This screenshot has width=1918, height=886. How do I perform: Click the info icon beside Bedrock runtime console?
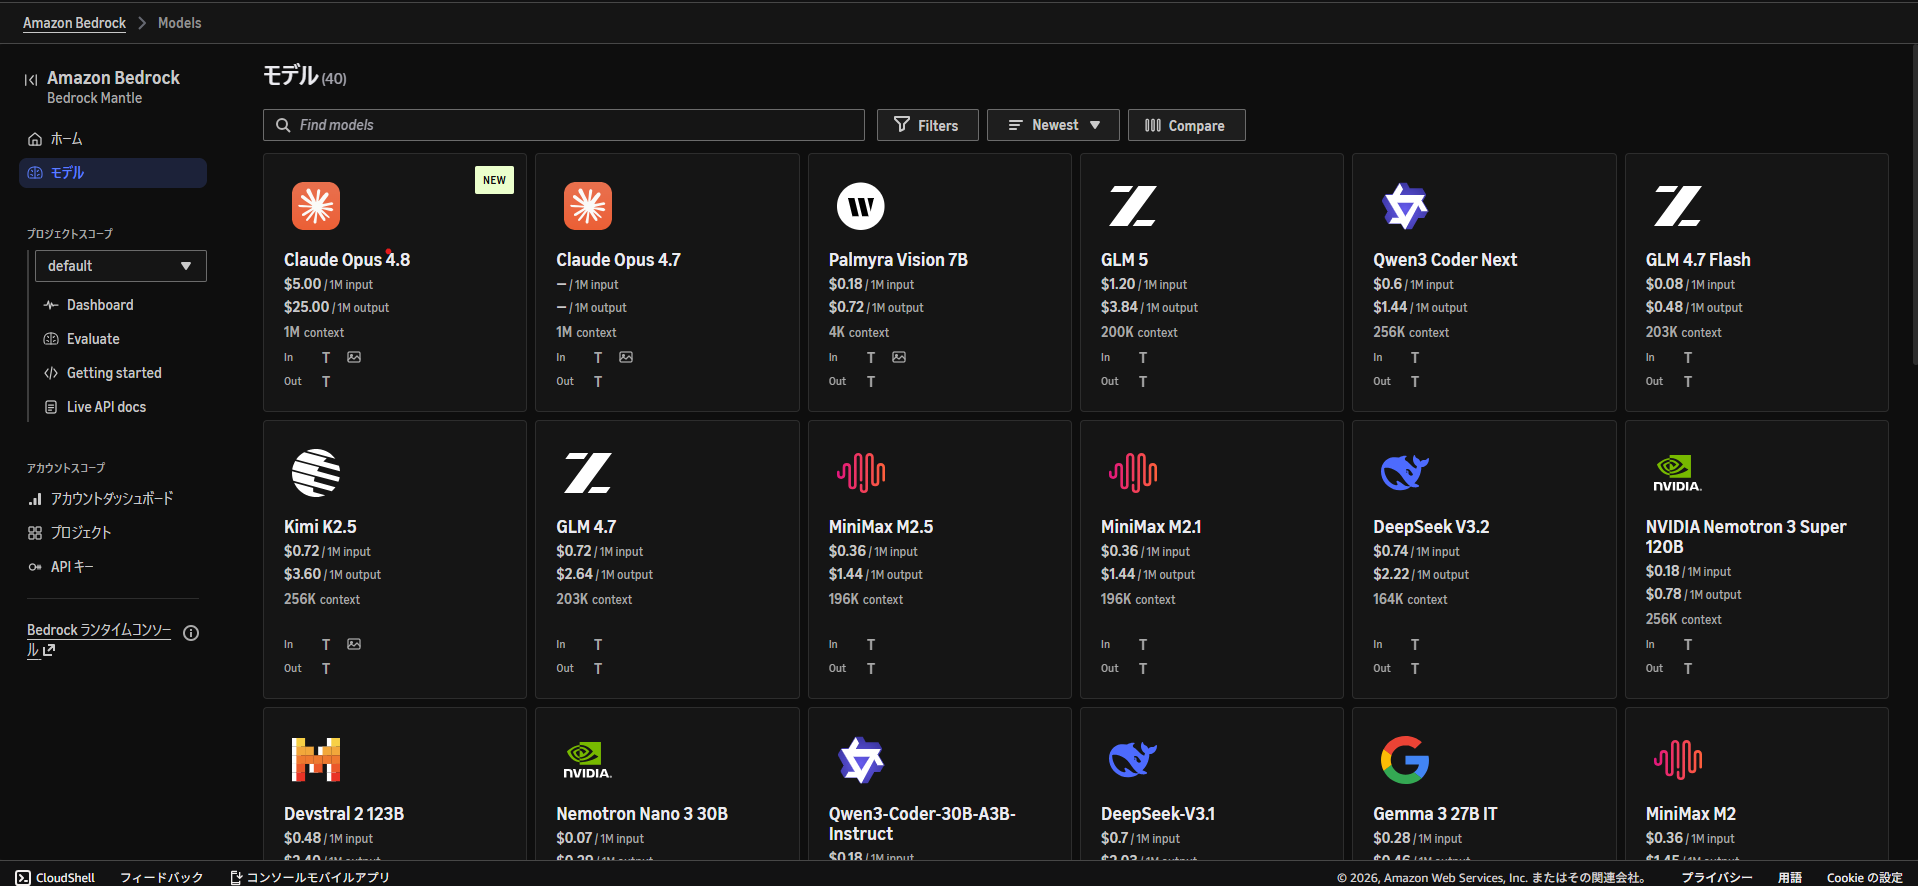[191, 633]
